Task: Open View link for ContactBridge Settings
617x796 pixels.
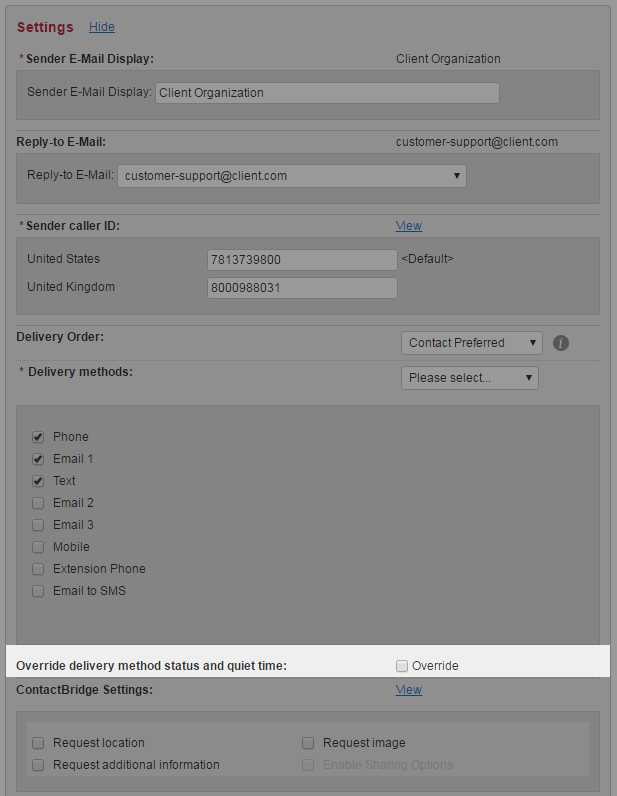Action: pos(408,690)
